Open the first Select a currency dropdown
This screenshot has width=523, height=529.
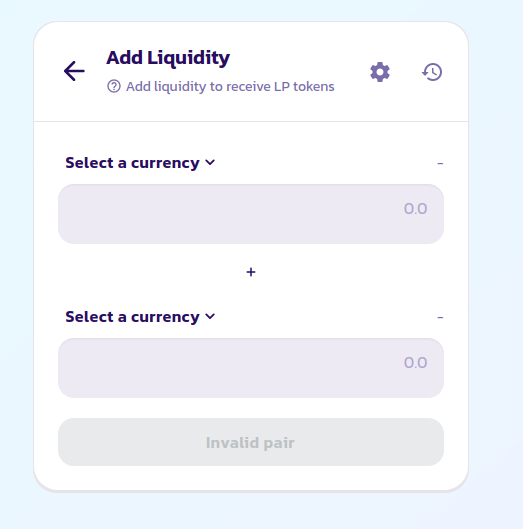coord(140,163)
